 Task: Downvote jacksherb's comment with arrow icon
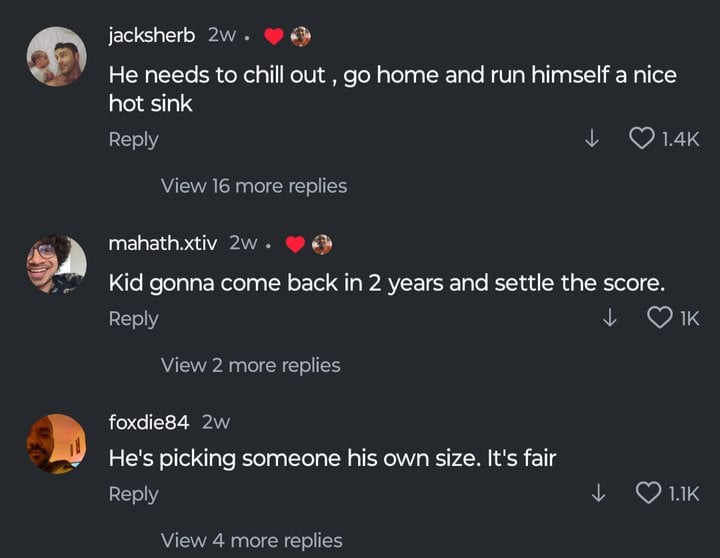coord(592,138)
